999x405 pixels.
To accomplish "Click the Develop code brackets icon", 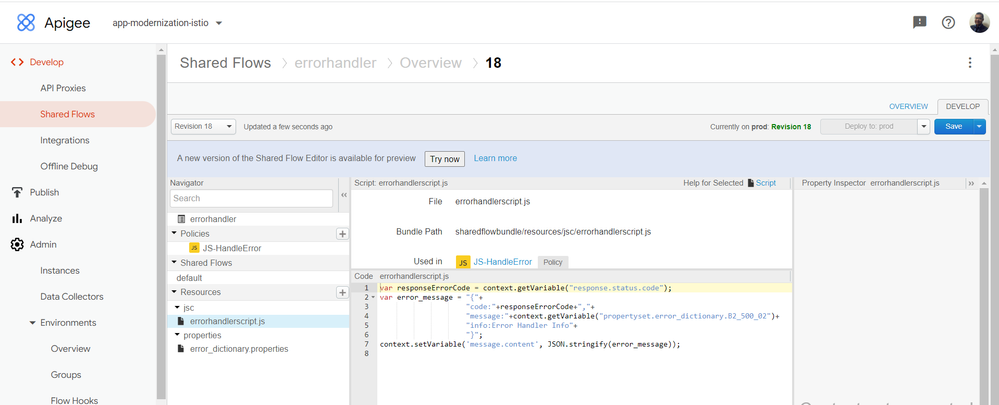I will point(17,62).
